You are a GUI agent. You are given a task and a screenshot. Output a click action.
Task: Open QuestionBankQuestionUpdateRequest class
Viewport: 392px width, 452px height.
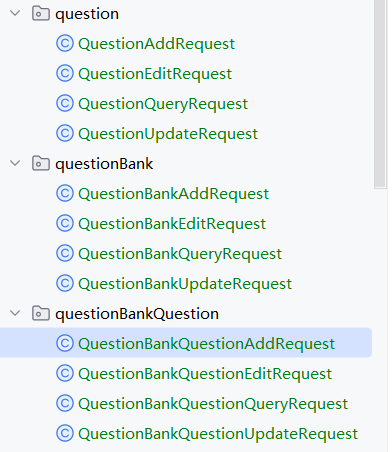[218, 434]
